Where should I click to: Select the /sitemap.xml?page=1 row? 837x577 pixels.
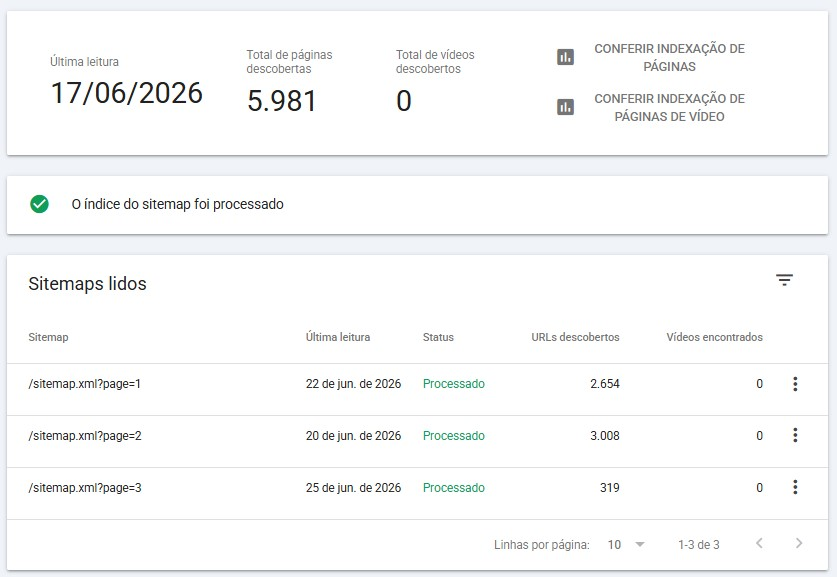[417, 390]
